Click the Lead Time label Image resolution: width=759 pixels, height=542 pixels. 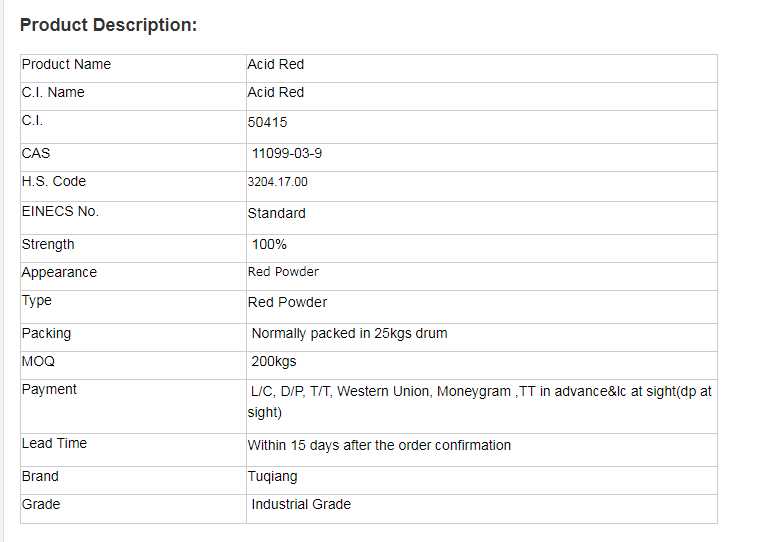pyautogui.click(x=54, y=443)
